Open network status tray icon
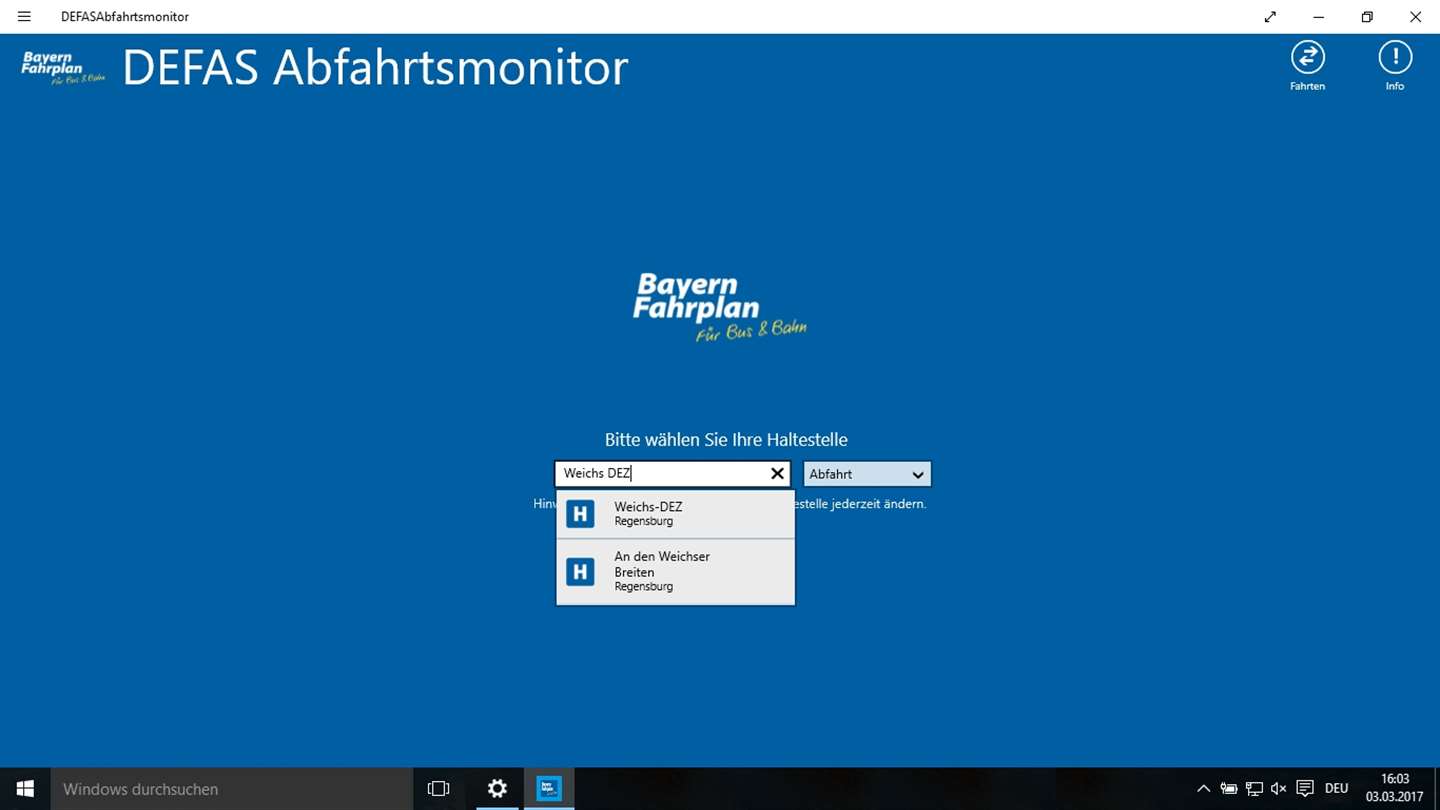Screen dimensions: 1440x810 click(1254, 788)
